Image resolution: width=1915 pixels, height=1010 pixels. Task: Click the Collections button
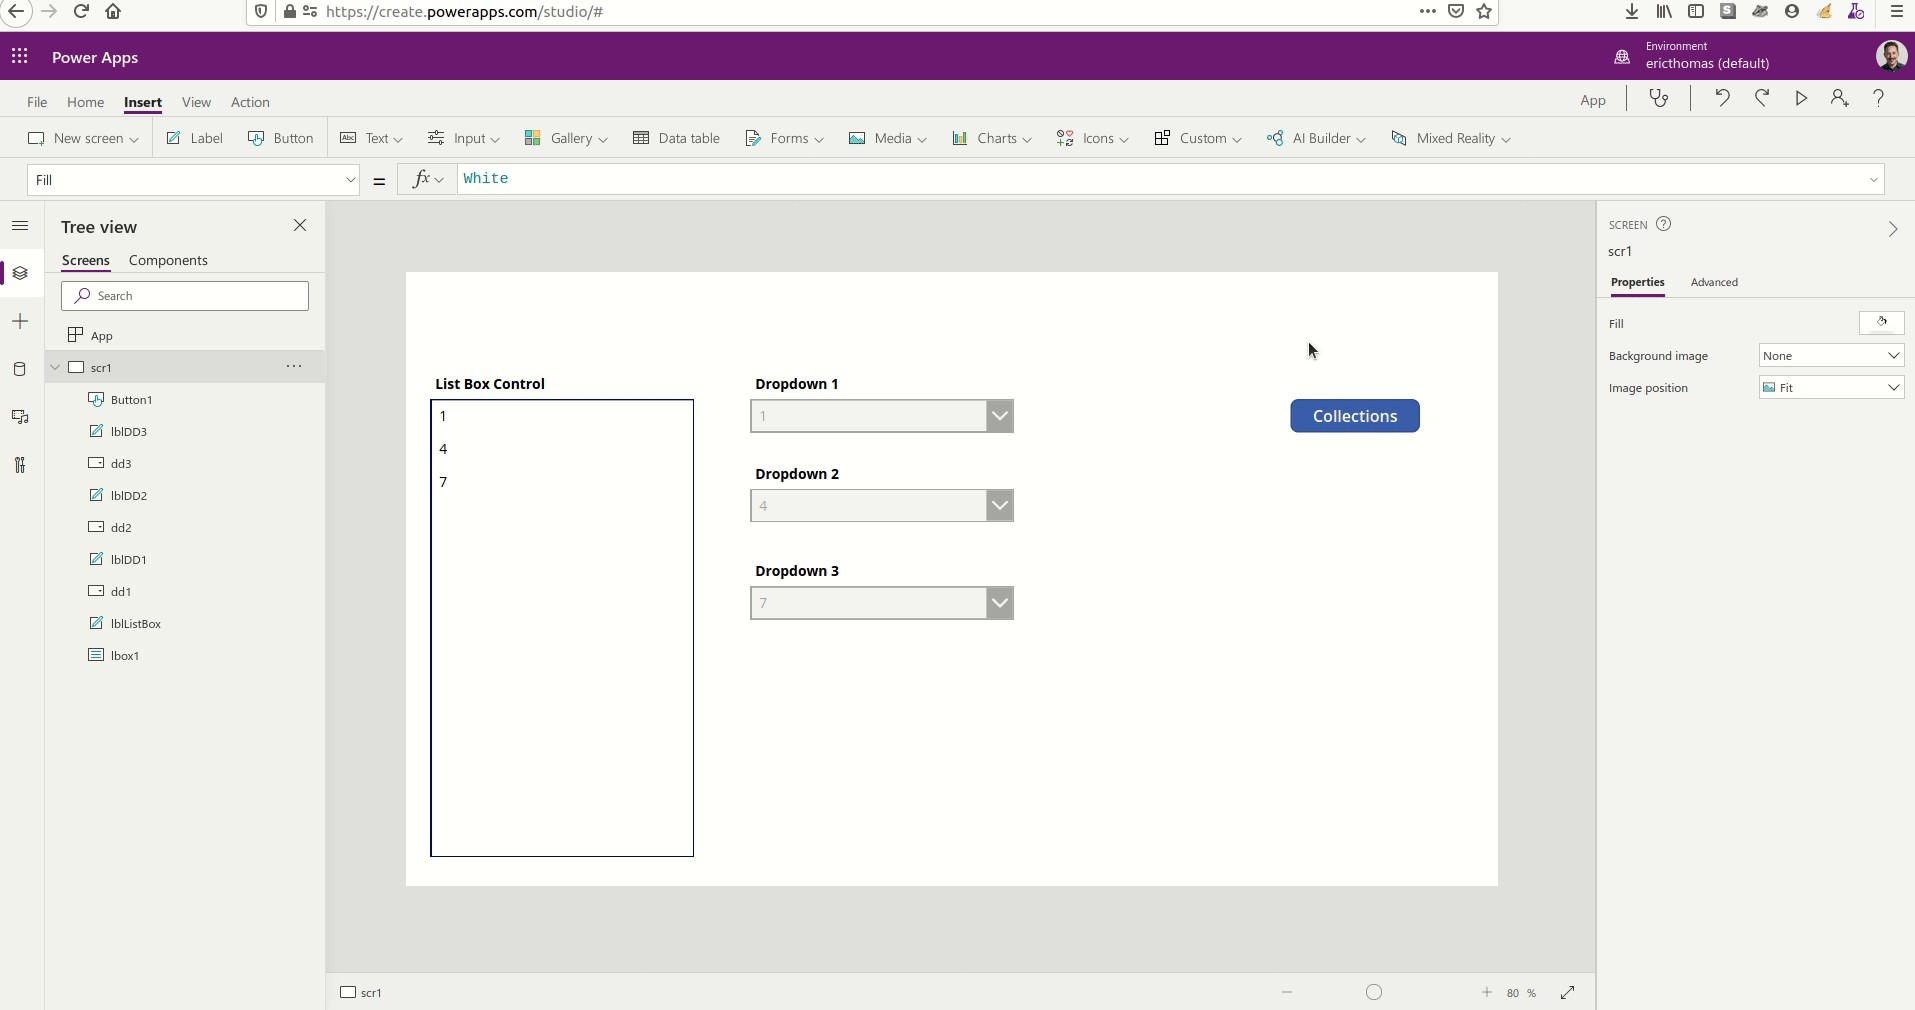(x=1355, y=416)
